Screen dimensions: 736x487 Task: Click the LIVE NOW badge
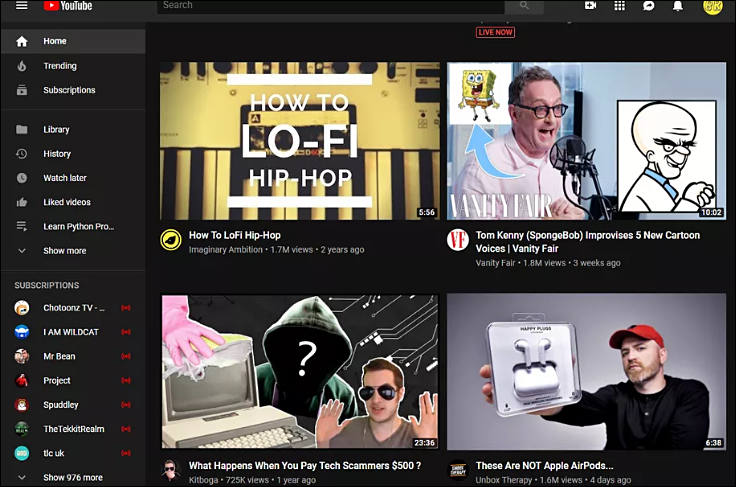pyautogui.click(x=495, y=32)
